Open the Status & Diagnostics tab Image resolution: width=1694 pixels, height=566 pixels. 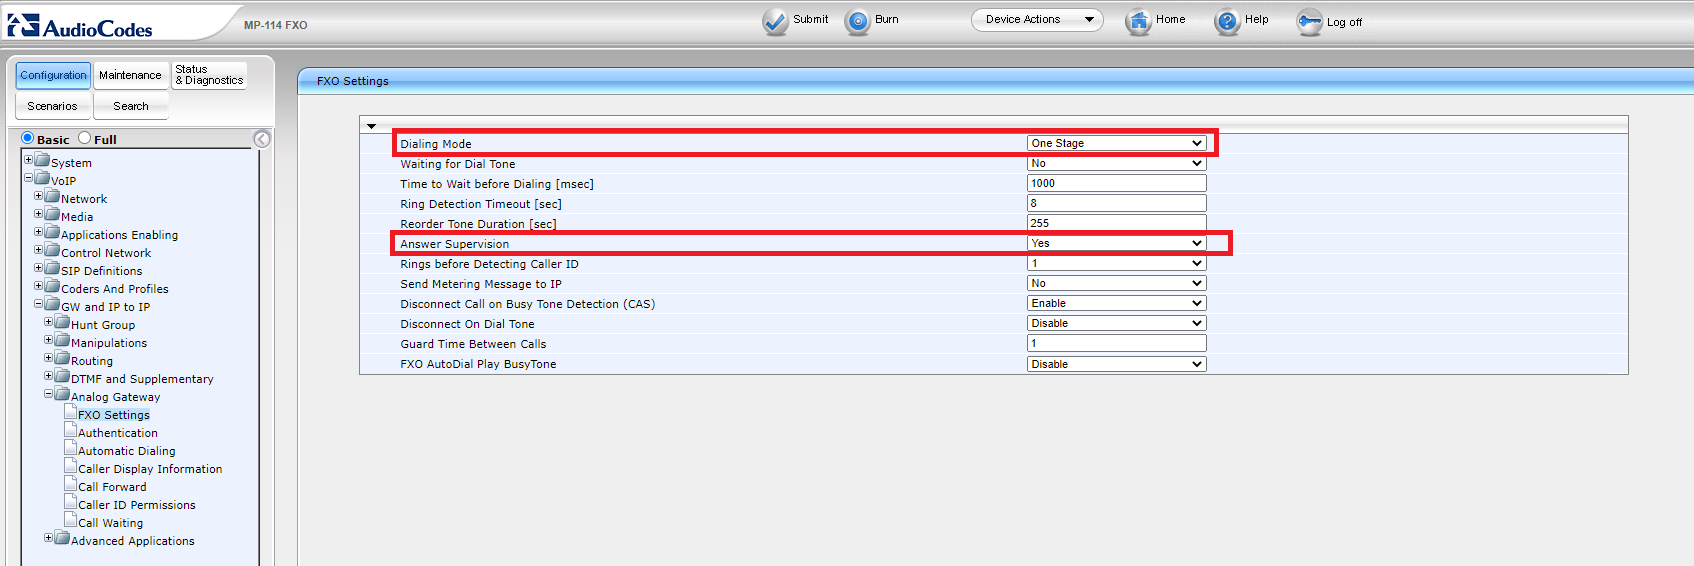tap(209, 75)
